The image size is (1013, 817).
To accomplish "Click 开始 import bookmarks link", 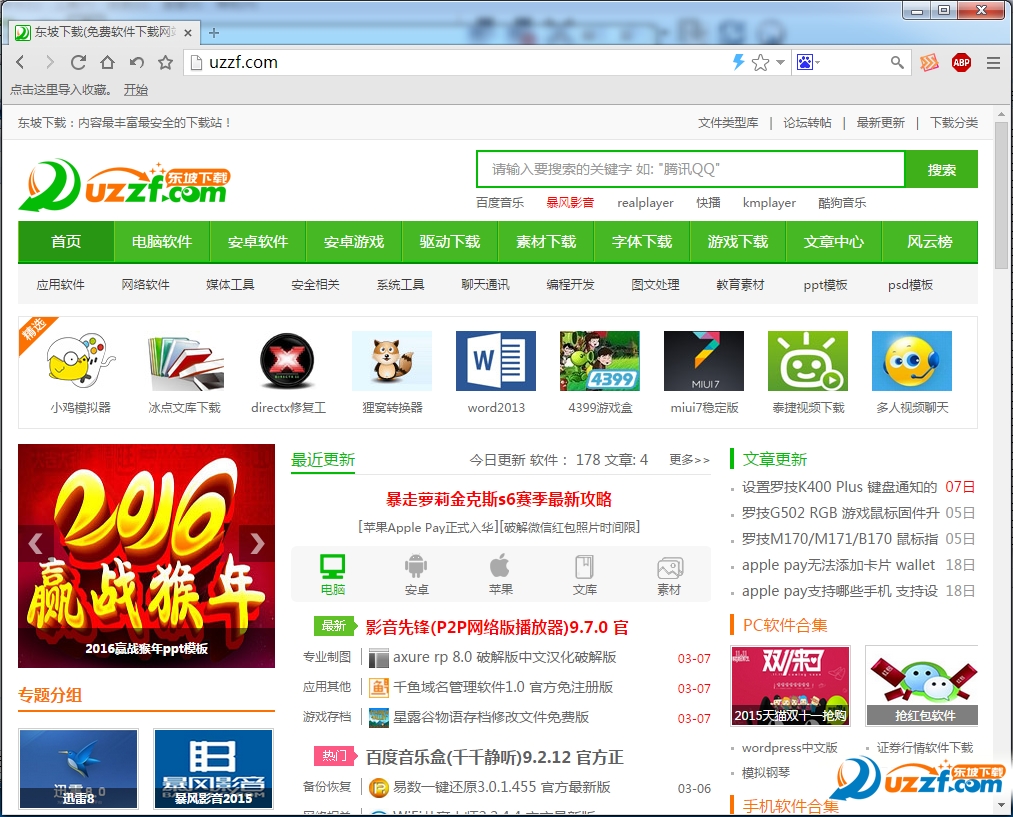I will tap(136, 90).
